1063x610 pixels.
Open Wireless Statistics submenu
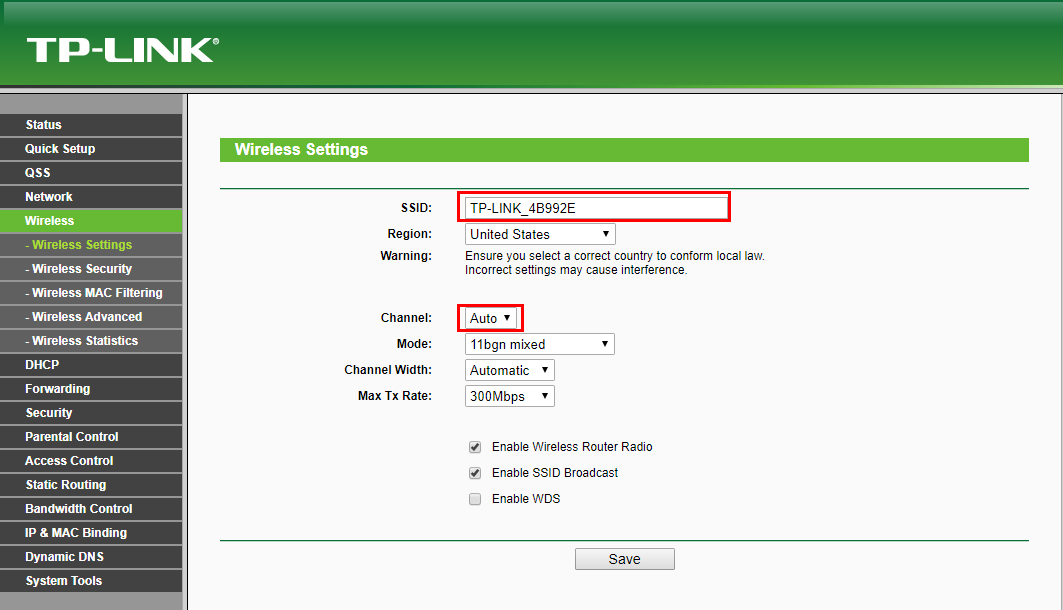[x=91, y=341]
